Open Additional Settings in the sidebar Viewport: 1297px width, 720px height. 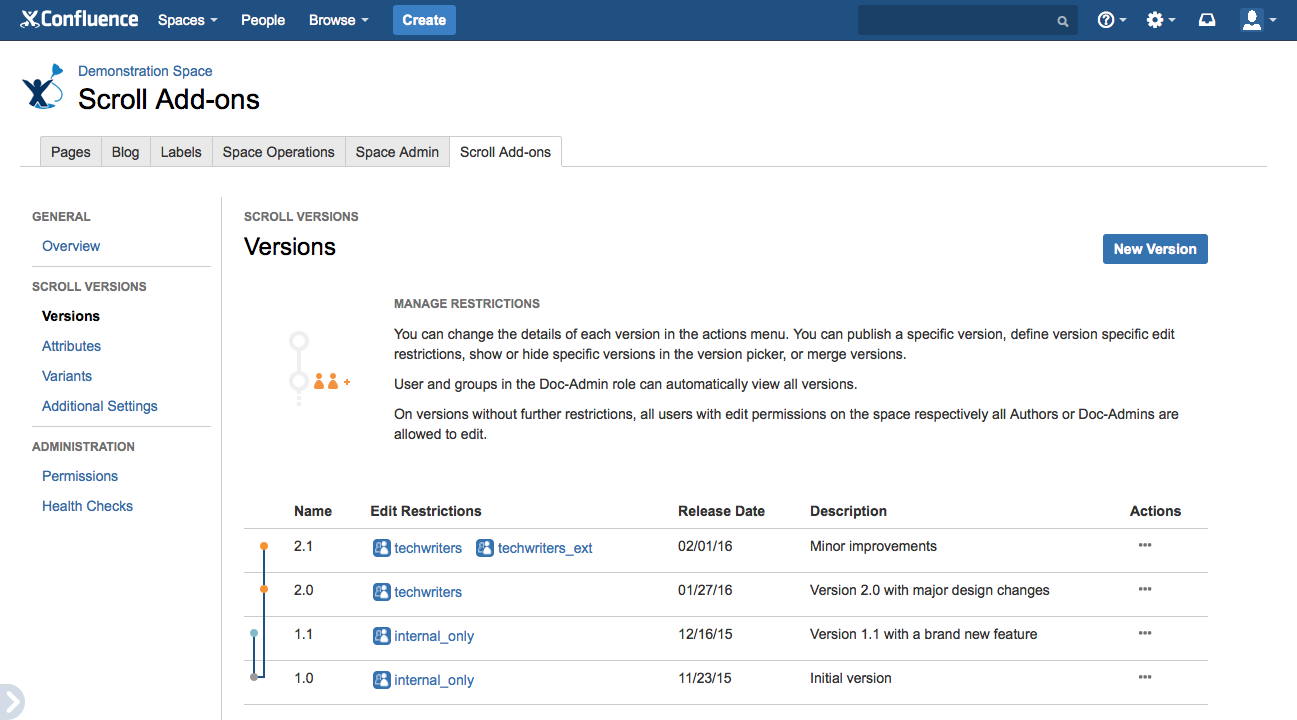coord(100,406)
